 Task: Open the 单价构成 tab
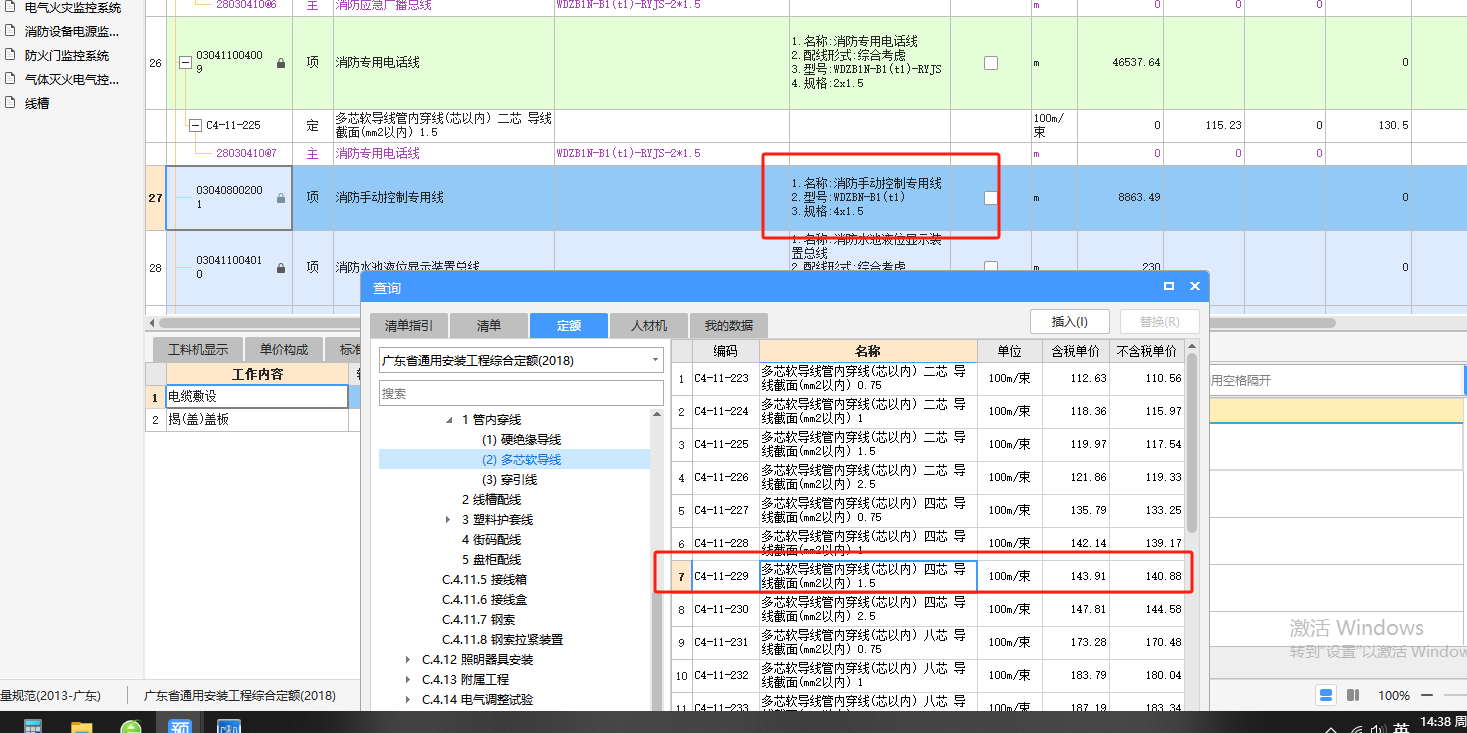click(285, 349)
